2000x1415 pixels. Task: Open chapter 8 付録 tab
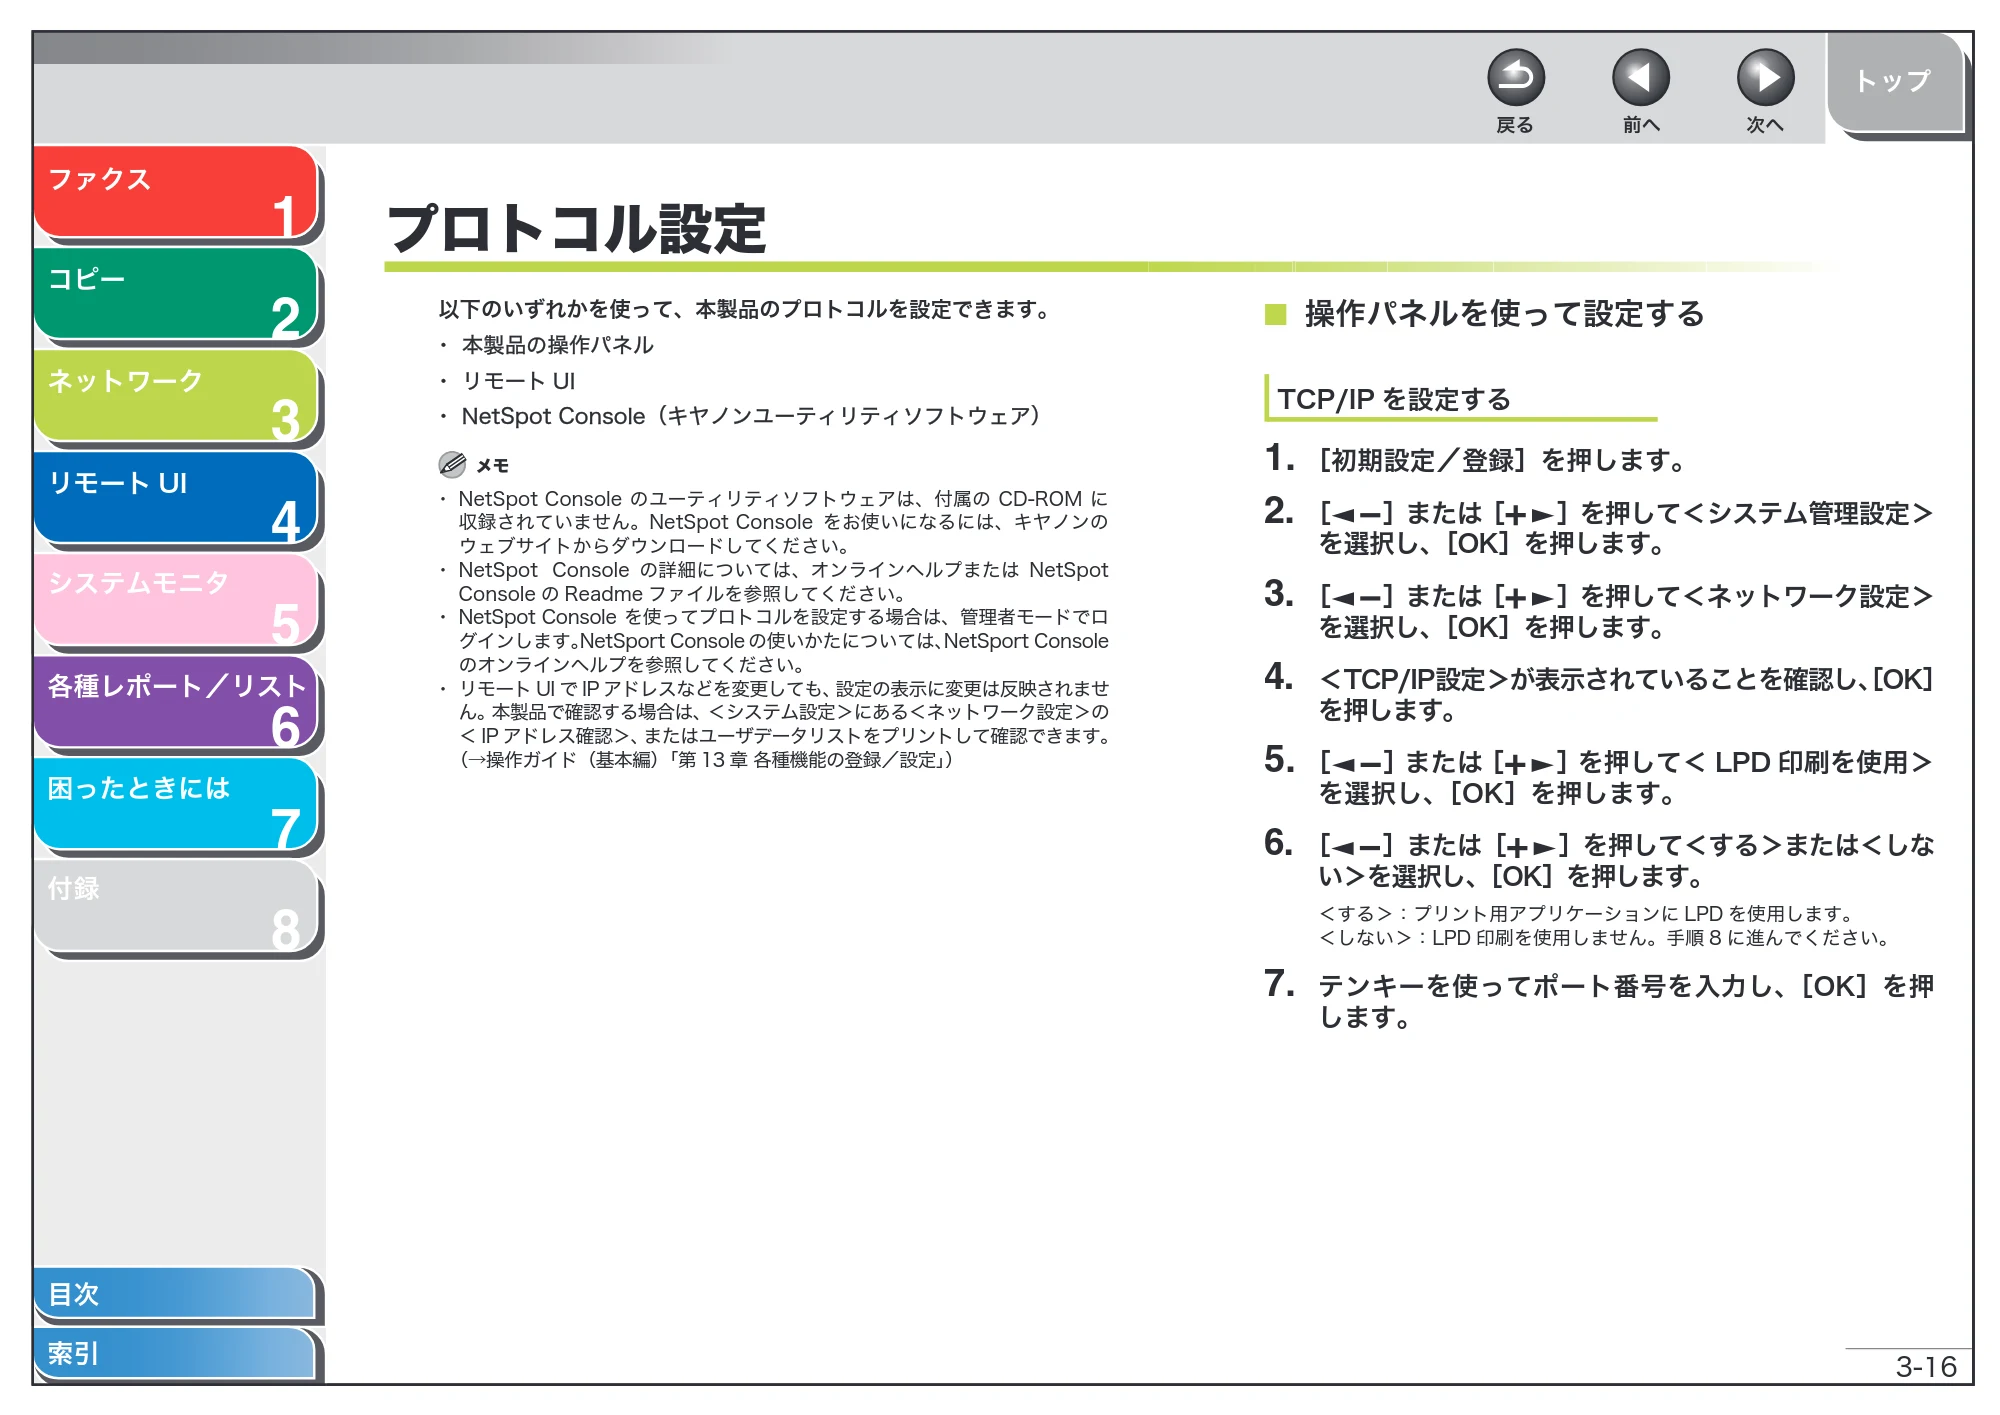[x=175, y=906]
